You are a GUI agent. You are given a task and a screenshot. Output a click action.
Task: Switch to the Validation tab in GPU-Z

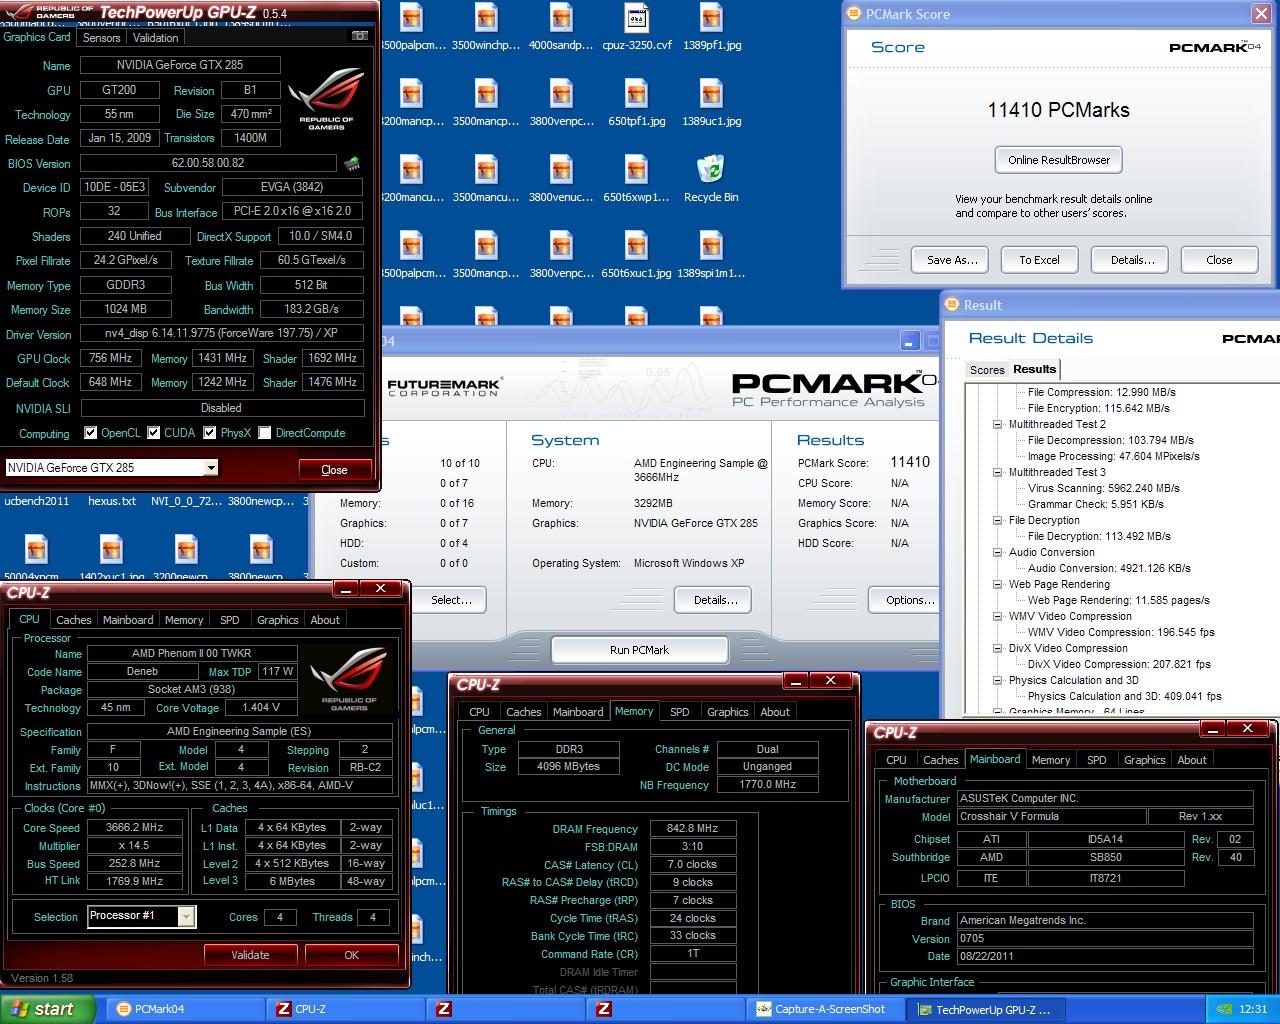coord(156,38)
